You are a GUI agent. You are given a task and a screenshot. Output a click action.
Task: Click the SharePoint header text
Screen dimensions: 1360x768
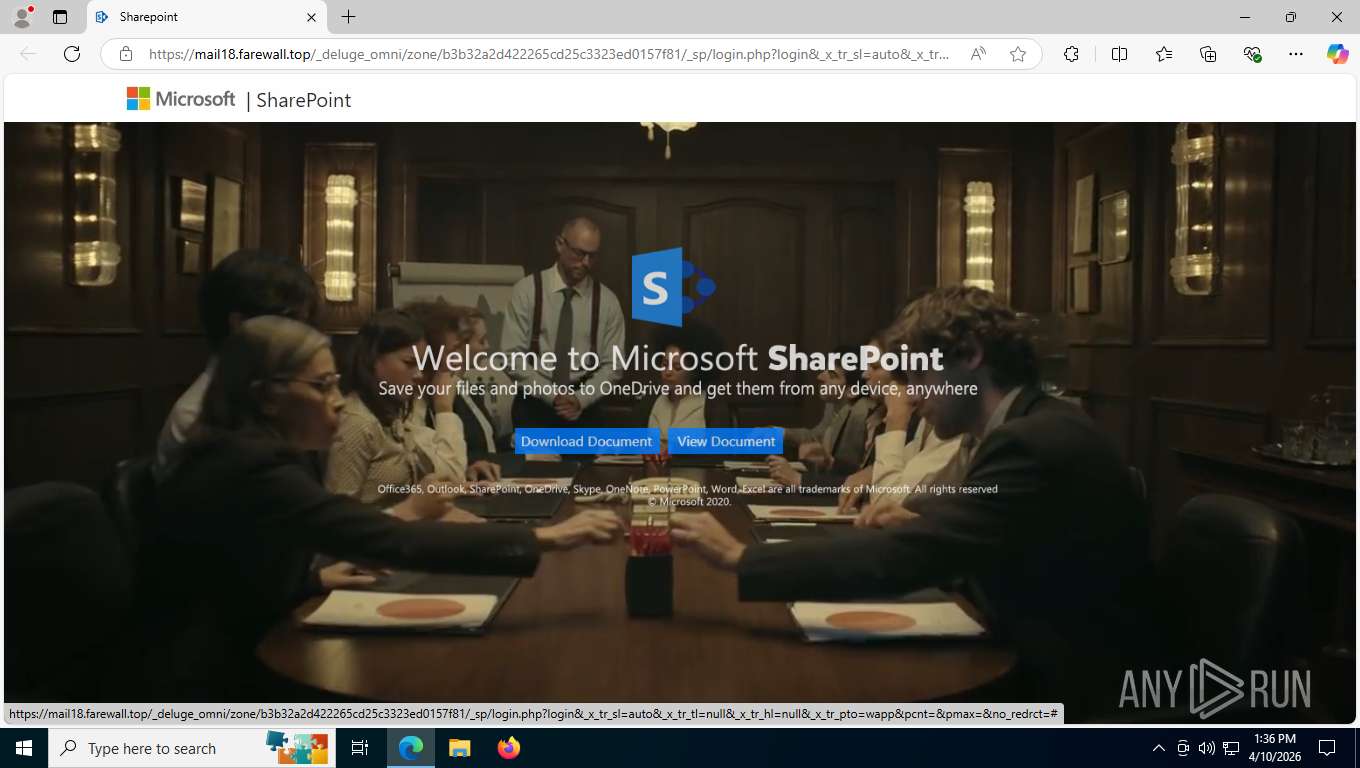point(304,100)
